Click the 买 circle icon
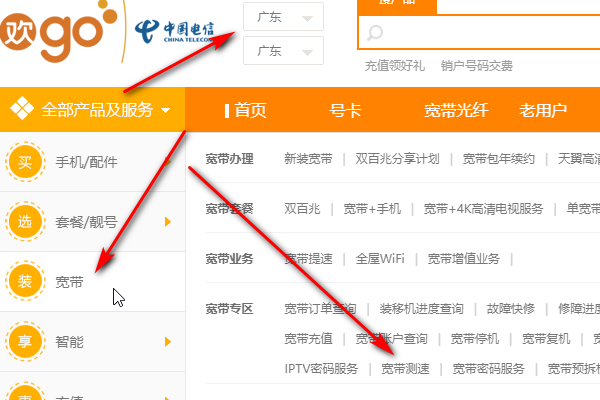 click(x=25, y=162)
